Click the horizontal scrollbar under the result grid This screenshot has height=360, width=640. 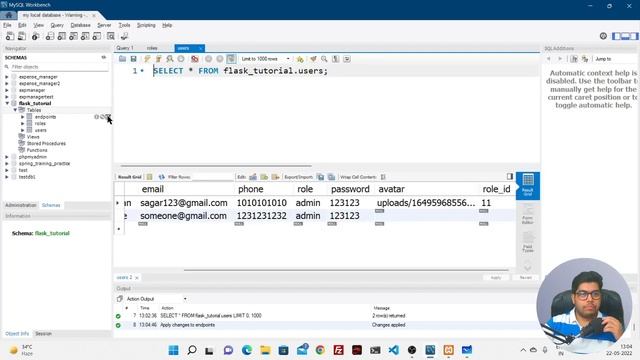point(346,270)
